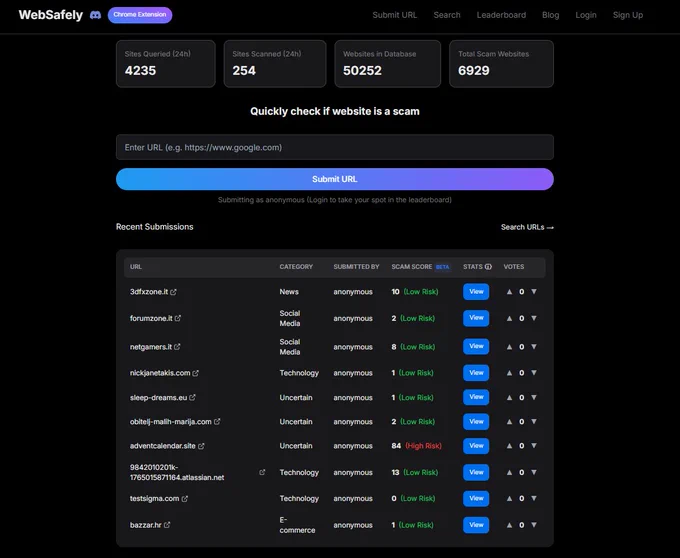Upvote the adventcalendar.site submission

click(510, 446)
